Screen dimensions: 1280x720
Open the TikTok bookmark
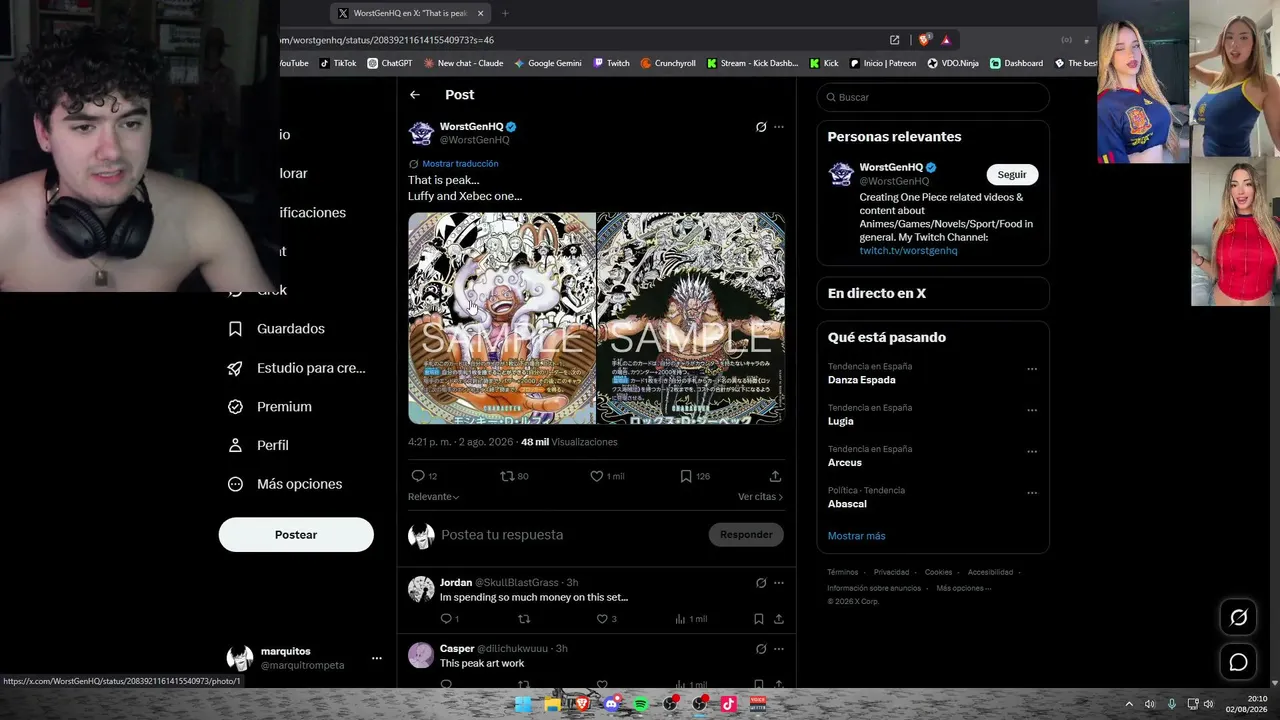(338, 63)
